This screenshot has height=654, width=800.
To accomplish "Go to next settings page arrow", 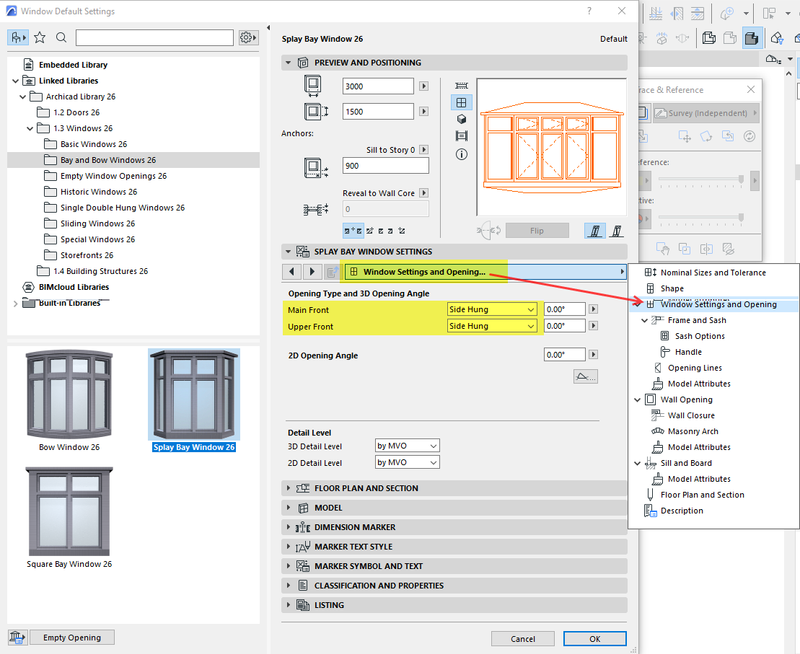I will click(310, 271).
